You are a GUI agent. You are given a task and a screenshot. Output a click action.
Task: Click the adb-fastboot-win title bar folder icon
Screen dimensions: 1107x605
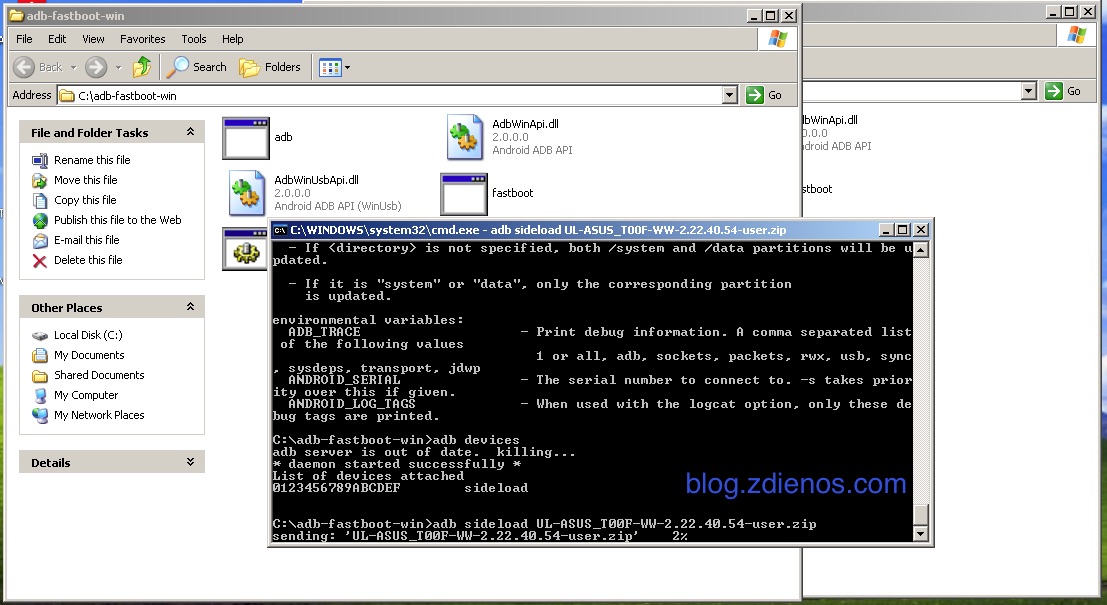[x=16, y=16]
